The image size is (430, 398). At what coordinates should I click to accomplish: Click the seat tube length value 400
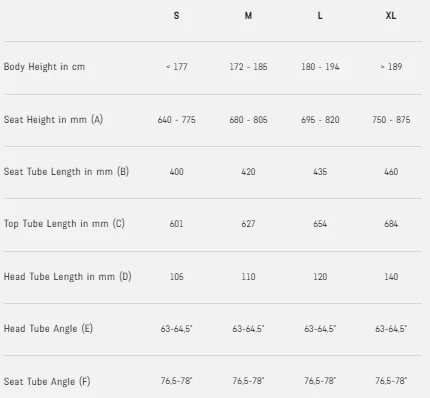point(176,172)
